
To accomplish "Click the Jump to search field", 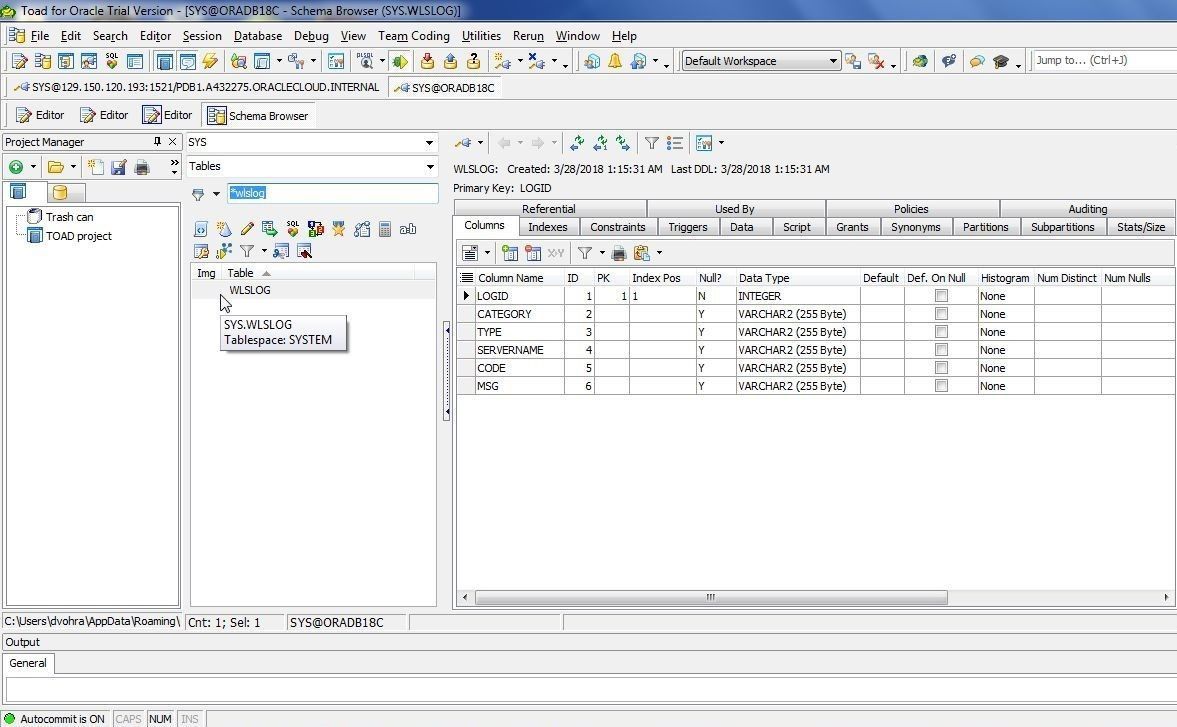I will pos(1104,61).
